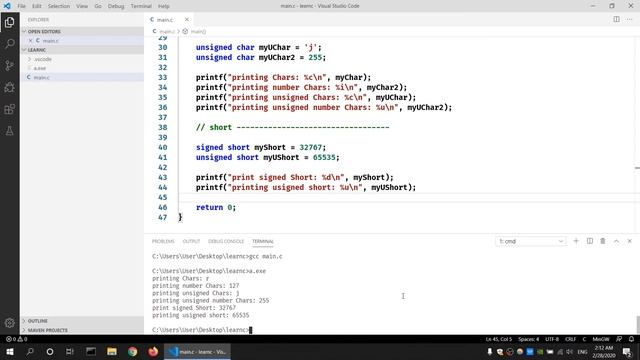Switch to the Output panel tab

191,241
